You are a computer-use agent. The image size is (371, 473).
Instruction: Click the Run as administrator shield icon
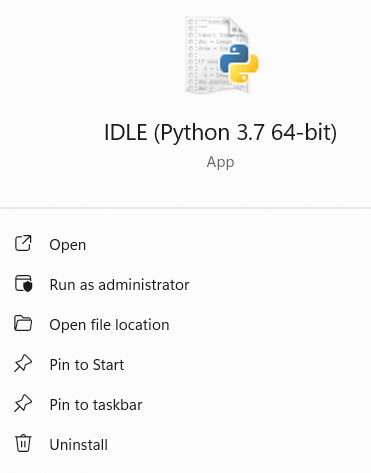tap(23, 283)
